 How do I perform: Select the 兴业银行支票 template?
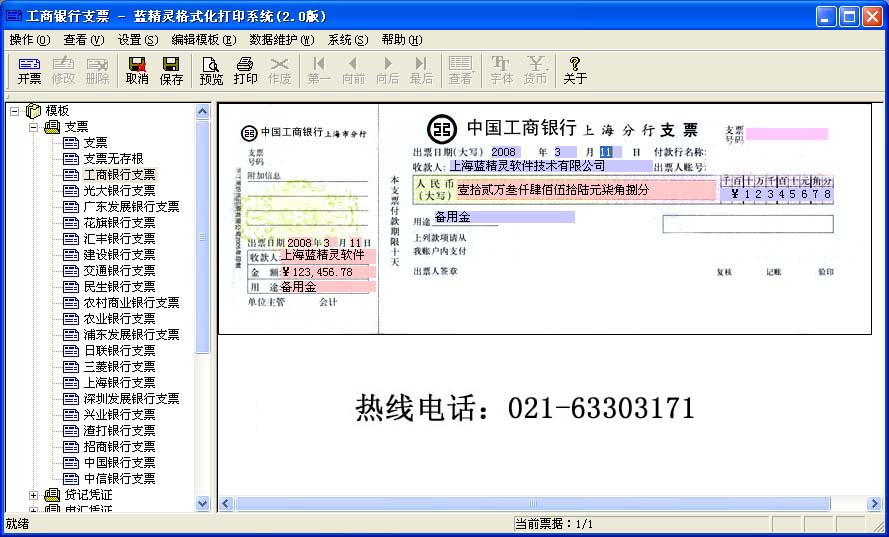click(119, 415)
